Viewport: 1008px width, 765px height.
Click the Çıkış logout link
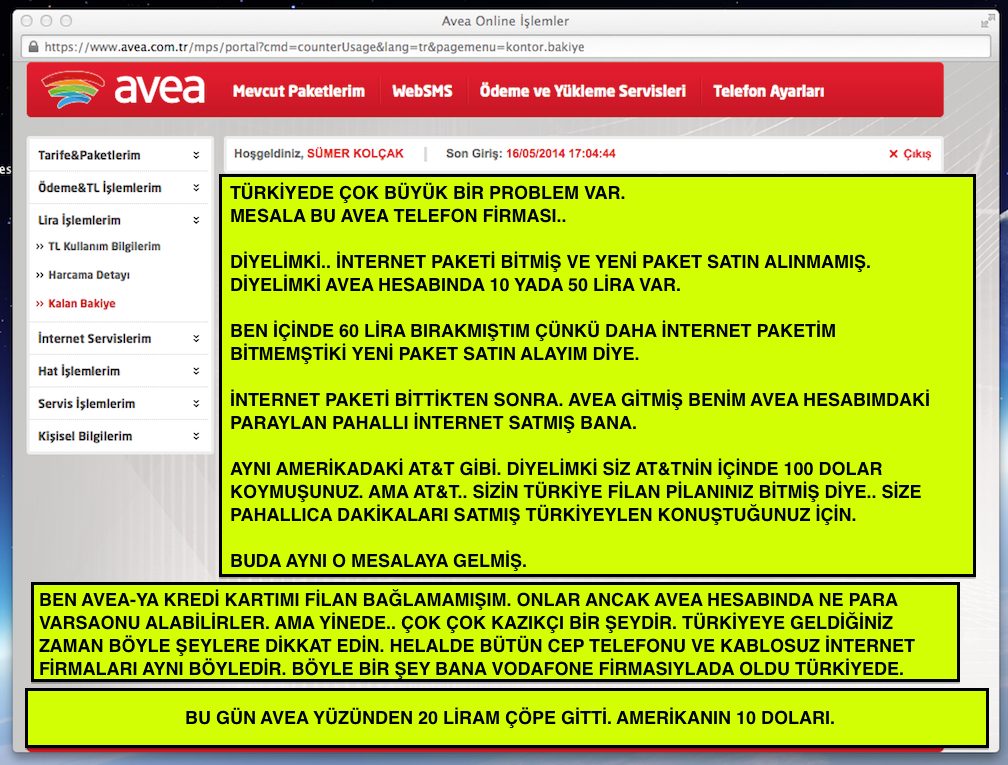click(910, 154)
